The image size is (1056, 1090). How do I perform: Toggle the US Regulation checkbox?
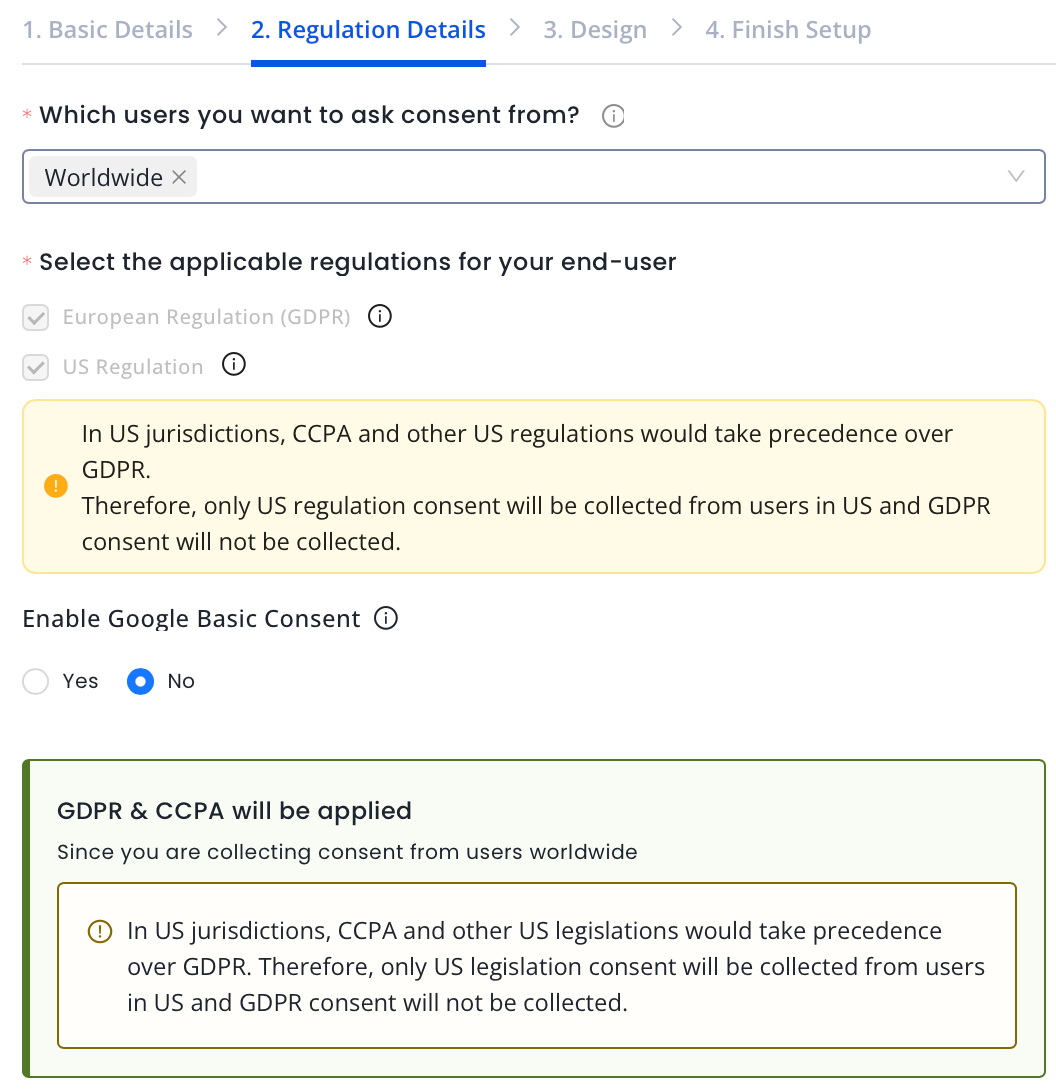[36, 367]
